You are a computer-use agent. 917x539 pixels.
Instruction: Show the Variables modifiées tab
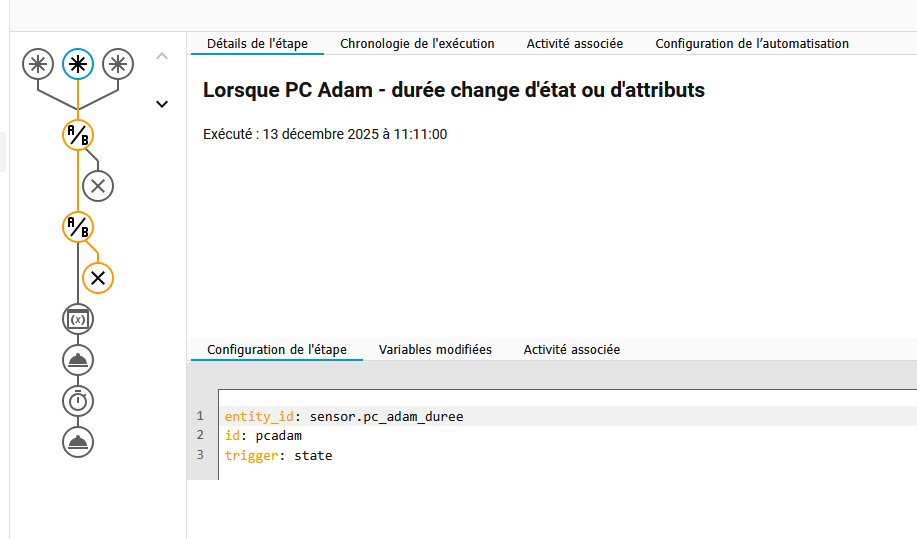point(435,350)
